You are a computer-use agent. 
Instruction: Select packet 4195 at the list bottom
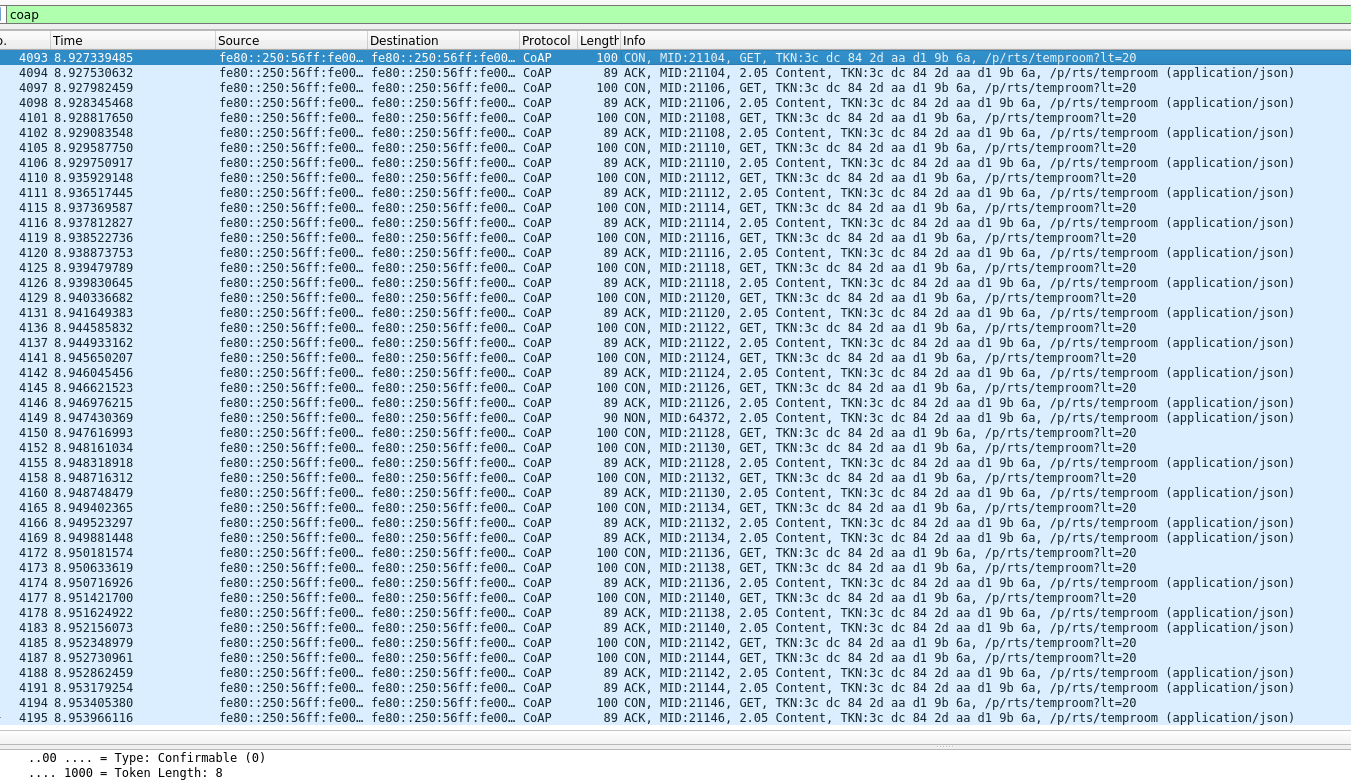pyautogui.click(x=400, y=718)
